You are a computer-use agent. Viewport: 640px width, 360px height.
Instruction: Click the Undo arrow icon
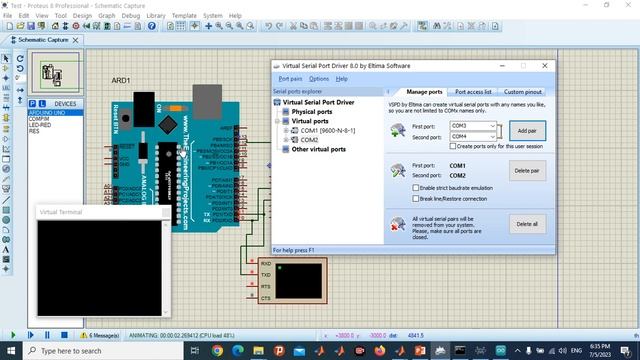point(268,26)
